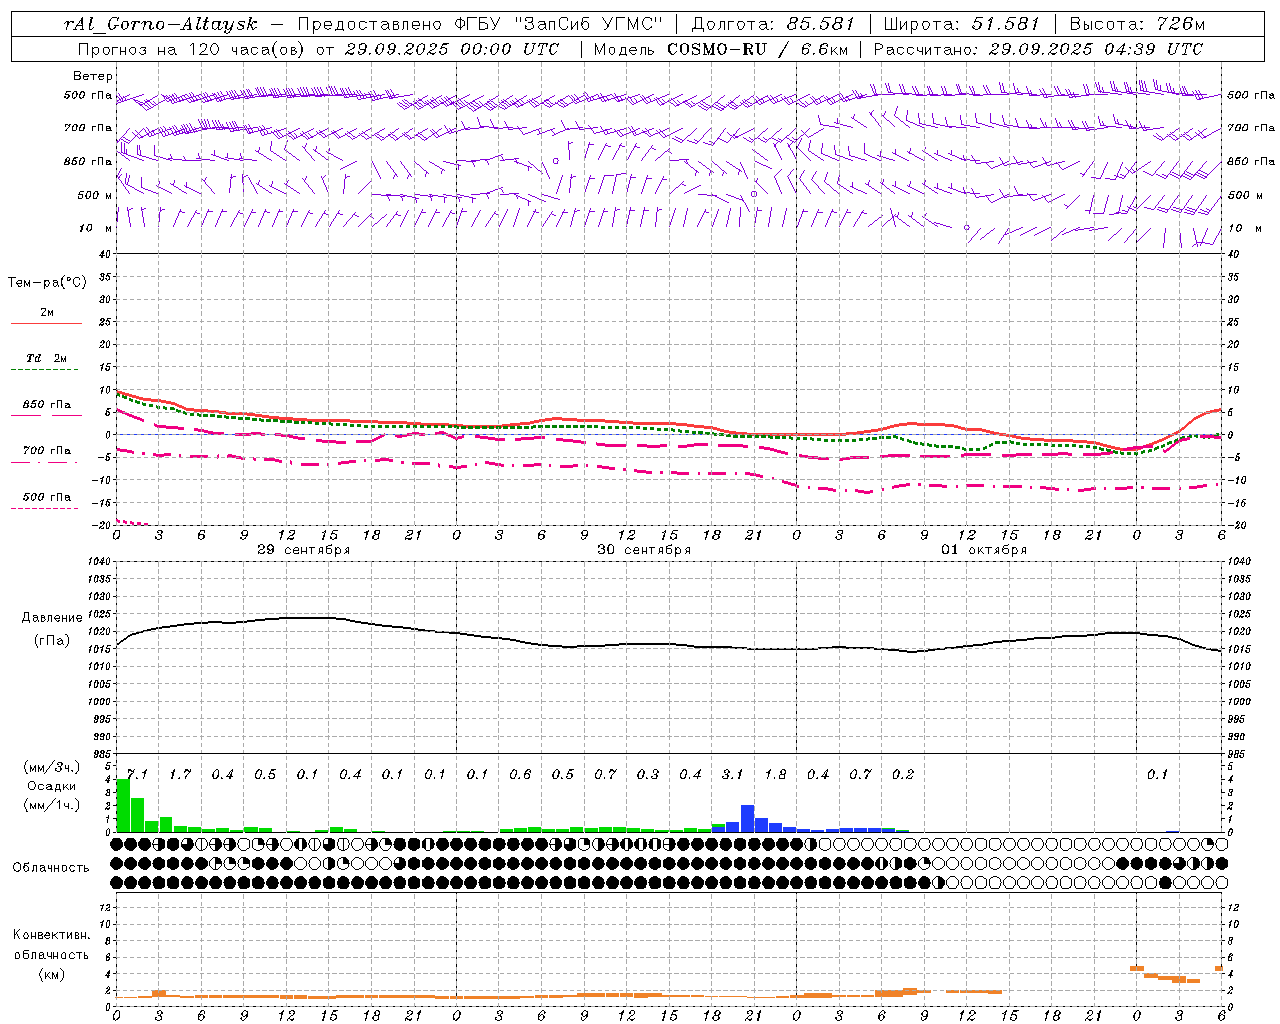Screen dimensions: 1280x1024
Task: Click the (км) unit label
Action: [51, 973]
